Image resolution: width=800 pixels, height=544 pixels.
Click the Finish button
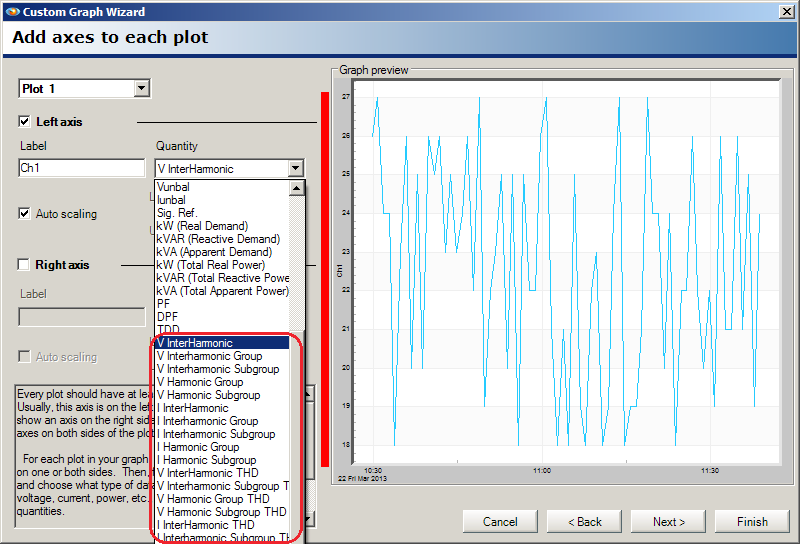pyautogui.click(x=752, y=522)
